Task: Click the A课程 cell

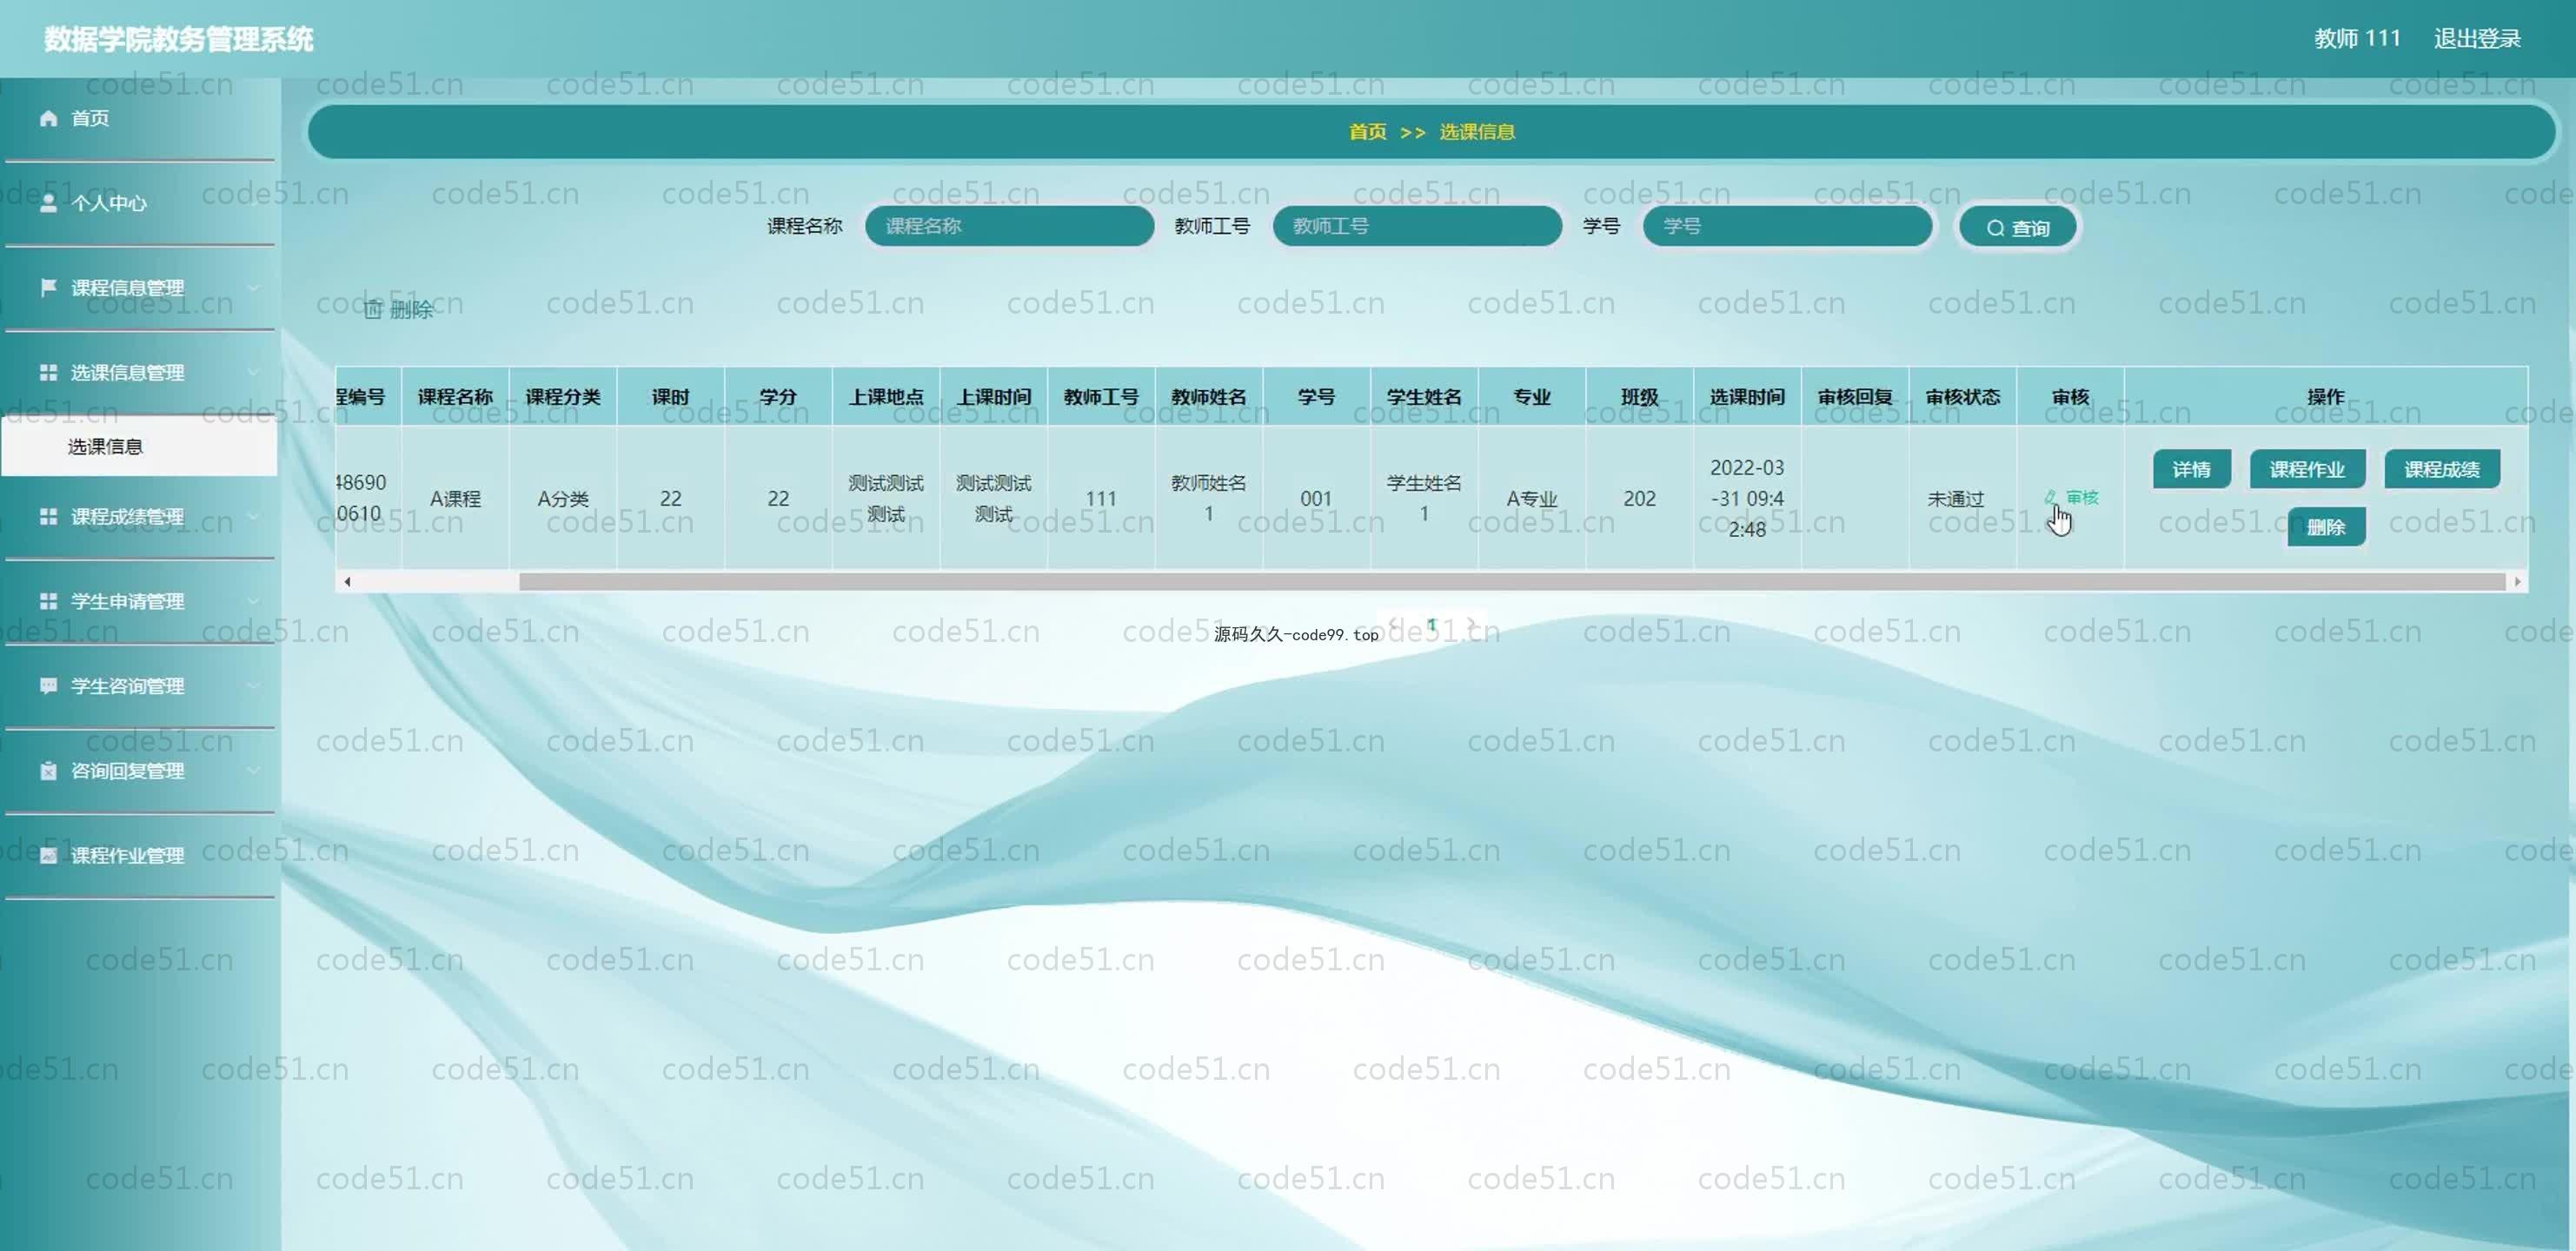Action: click(455, 498)
